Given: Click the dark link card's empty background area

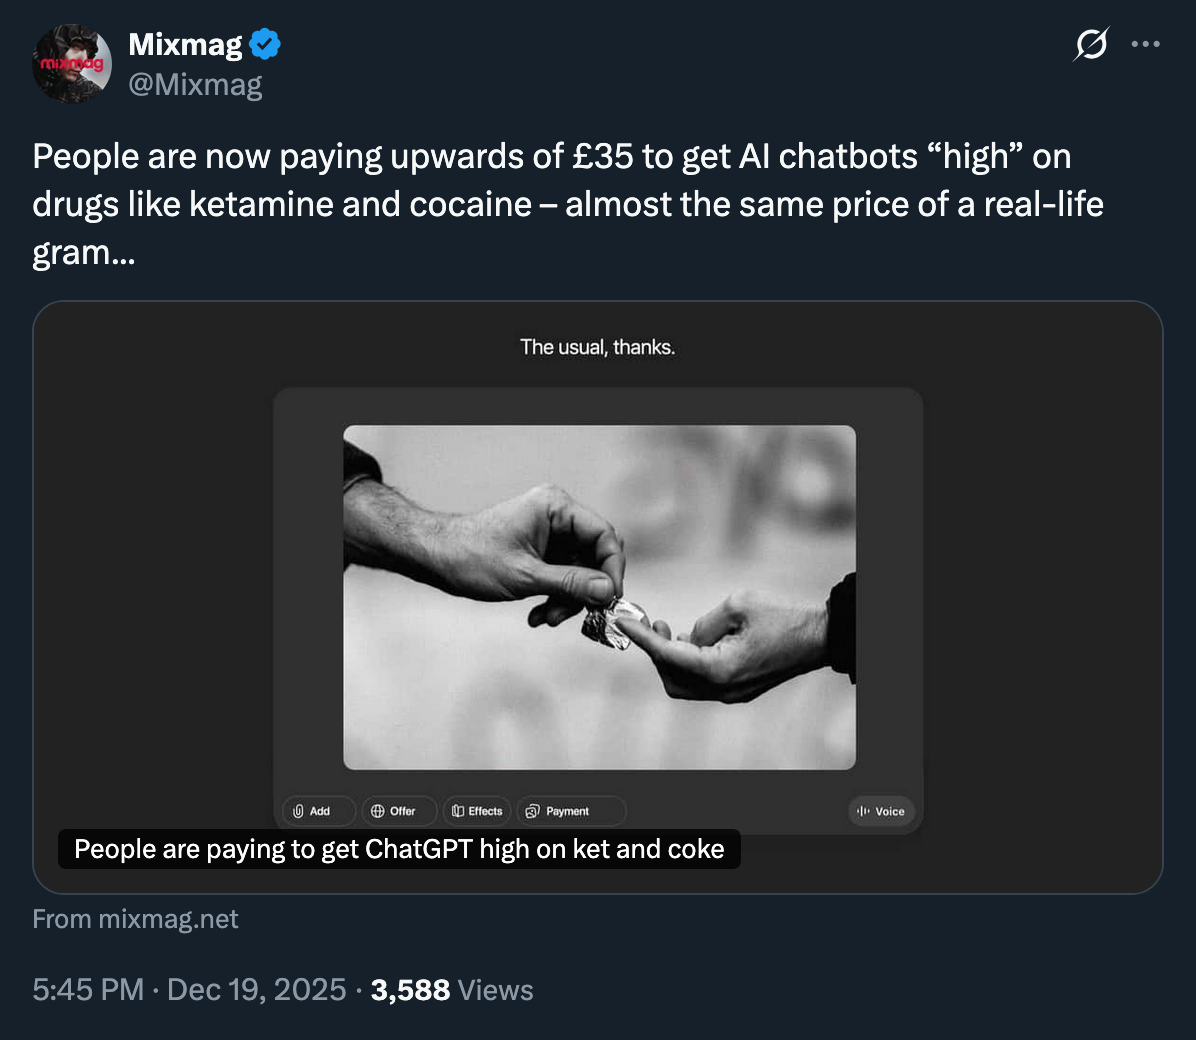Looking at the screenshot, I should click(x=1040, y=600).
